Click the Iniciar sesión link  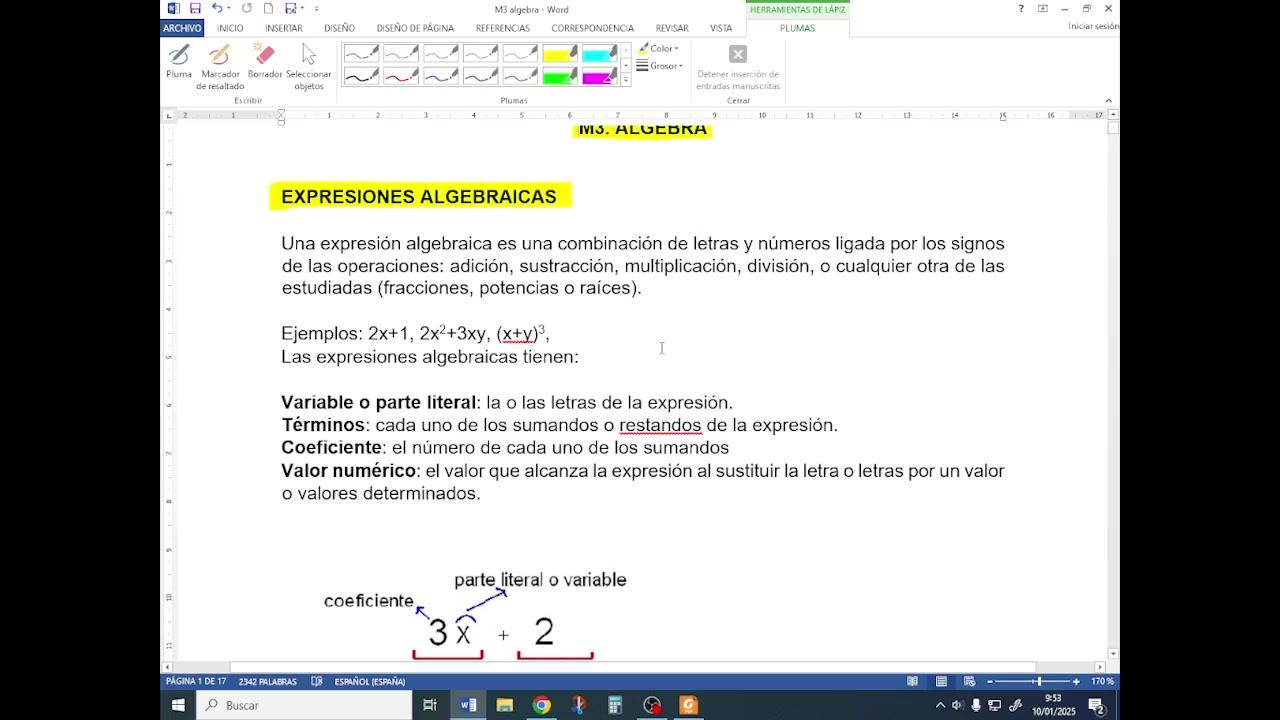pyautogui.click(x=1093, y=27)
